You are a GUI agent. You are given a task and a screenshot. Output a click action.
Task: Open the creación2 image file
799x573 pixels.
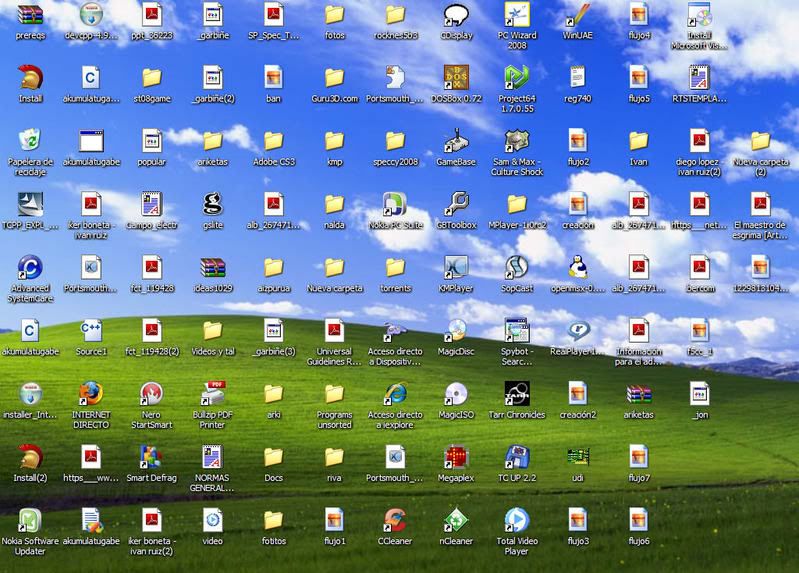(x=577, y=394)
